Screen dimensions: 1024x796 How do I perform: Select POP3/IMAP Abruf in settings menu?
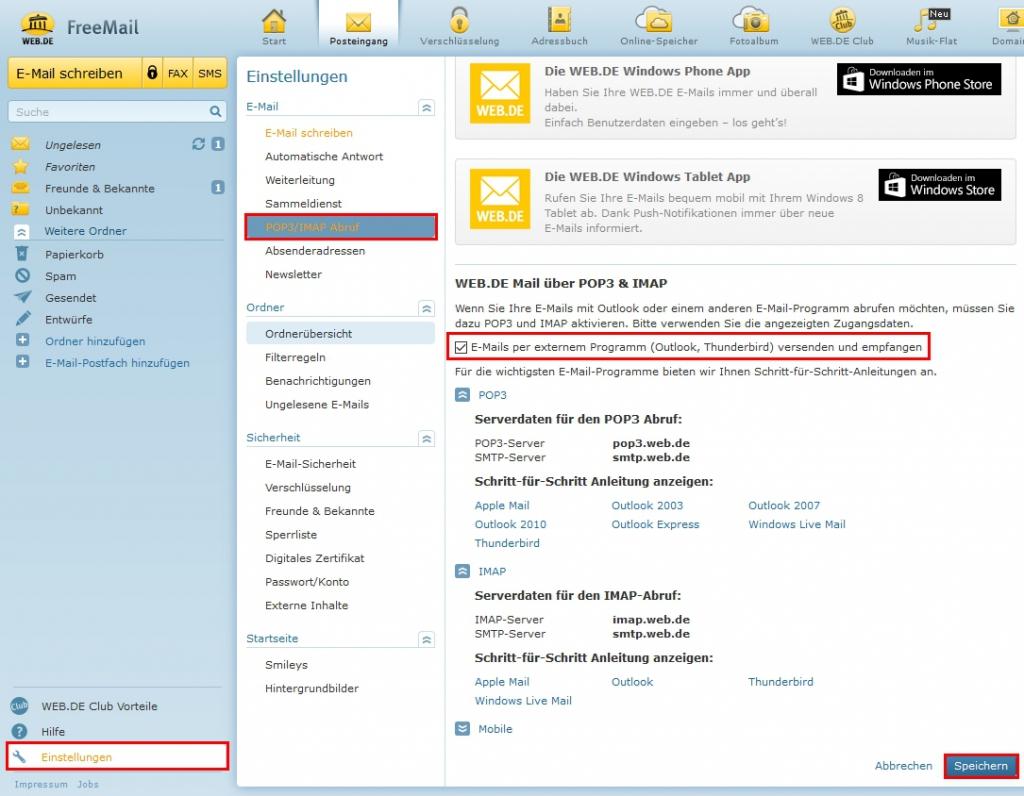(x=341, y=227)
